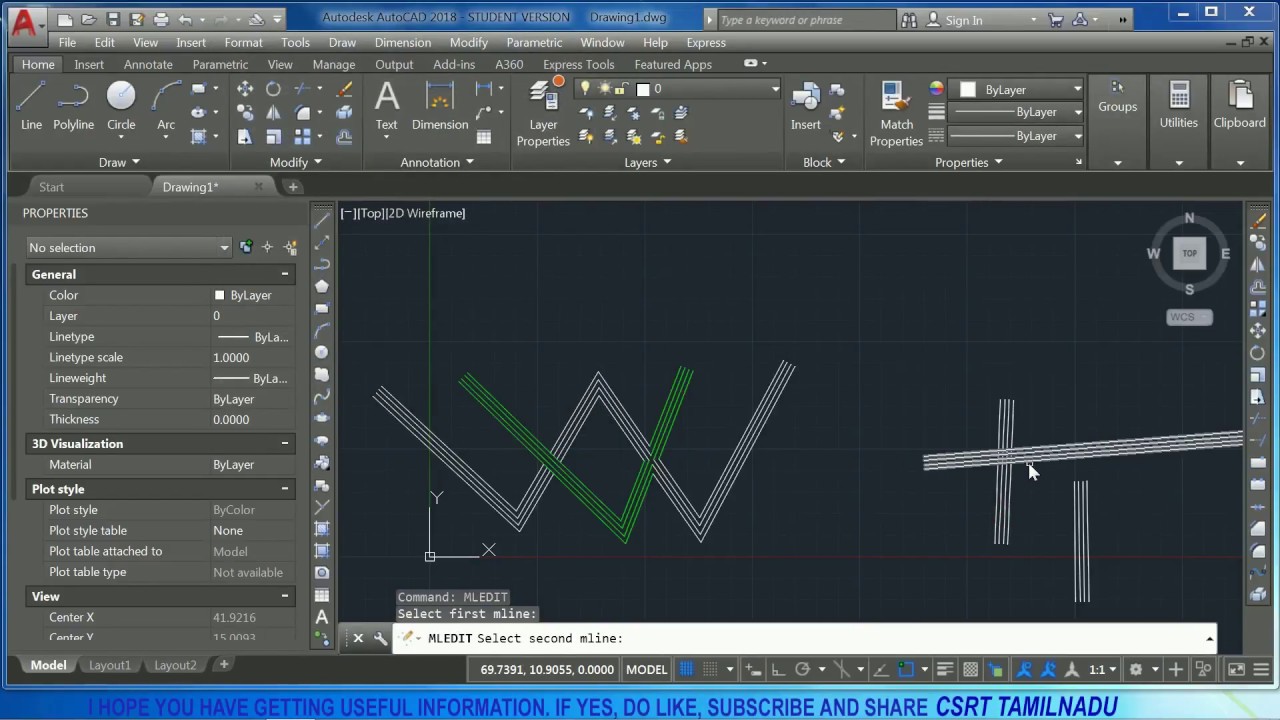Viewport: 1280px width, 720px height.
Task: Open the Clipboard panel
Action: coord(1239,105)
